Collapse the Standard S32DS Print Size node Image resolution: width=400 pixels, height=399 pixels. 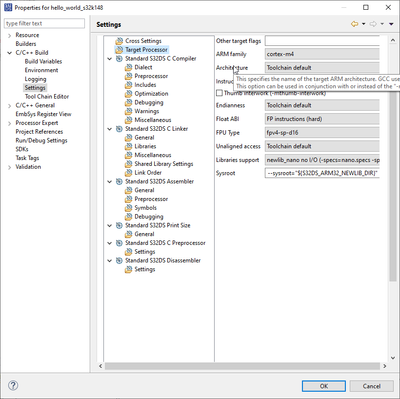coord(109,226)
